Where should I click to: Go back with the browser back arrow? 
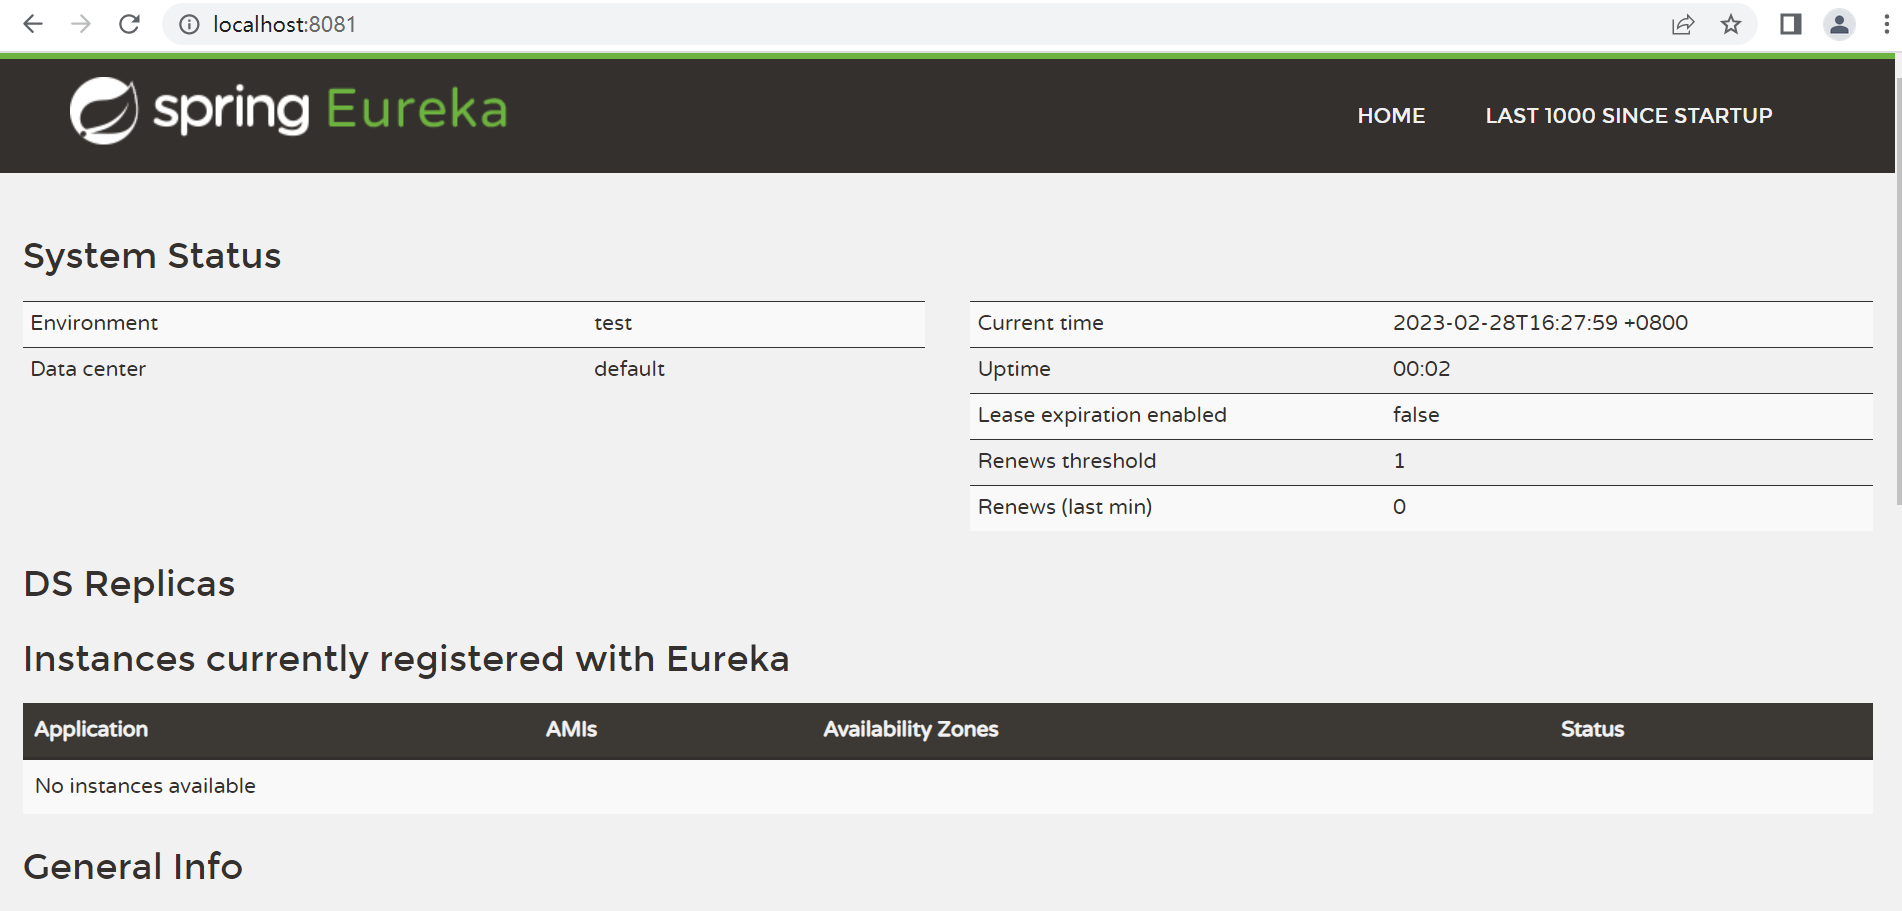(33, 24)
